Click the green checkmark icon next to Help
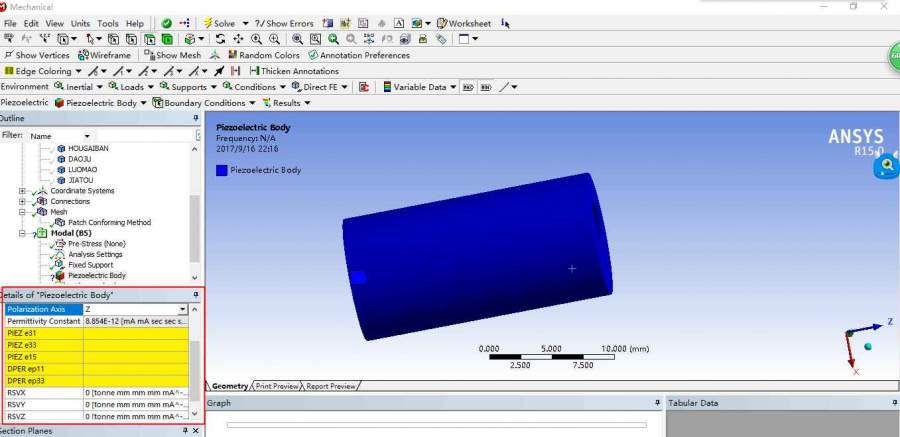 (x=166, y=24)
